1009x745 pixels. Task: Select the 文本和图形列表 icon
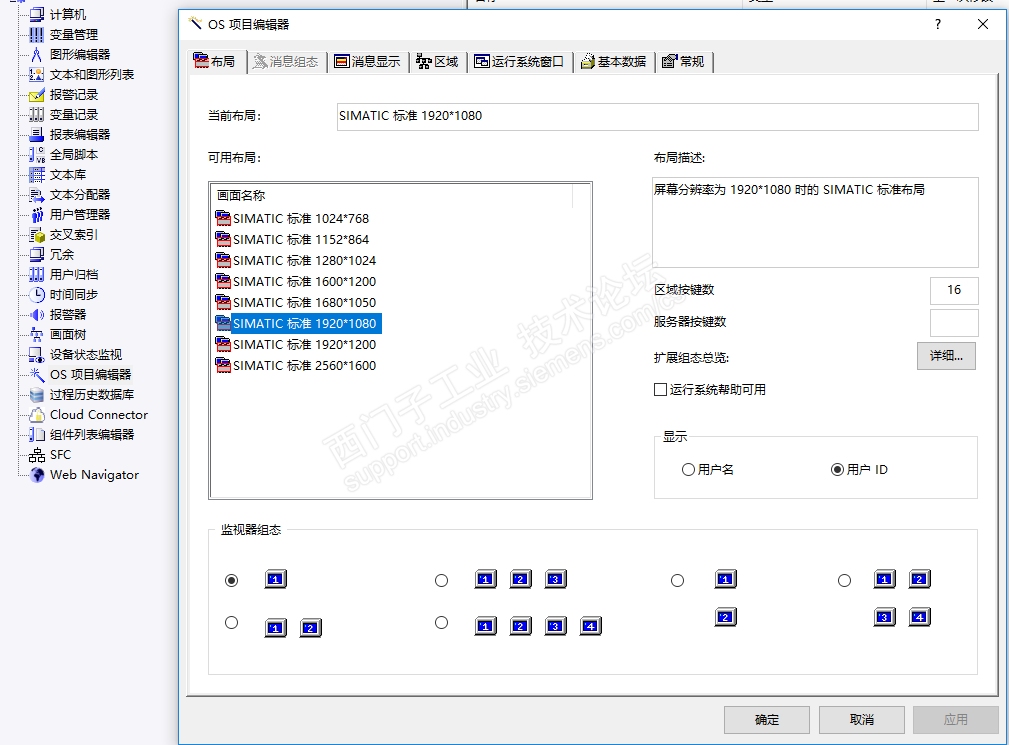(x=37, y=74)
